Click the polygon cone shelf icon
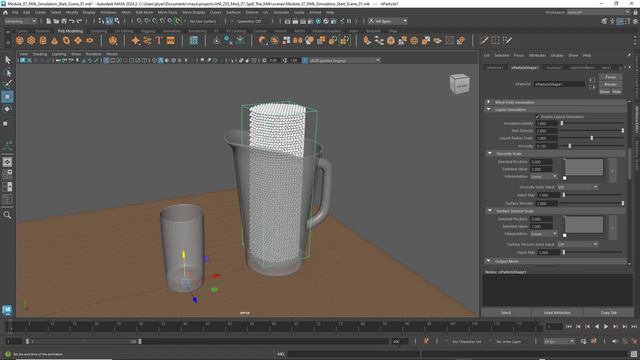 [54, 40]
